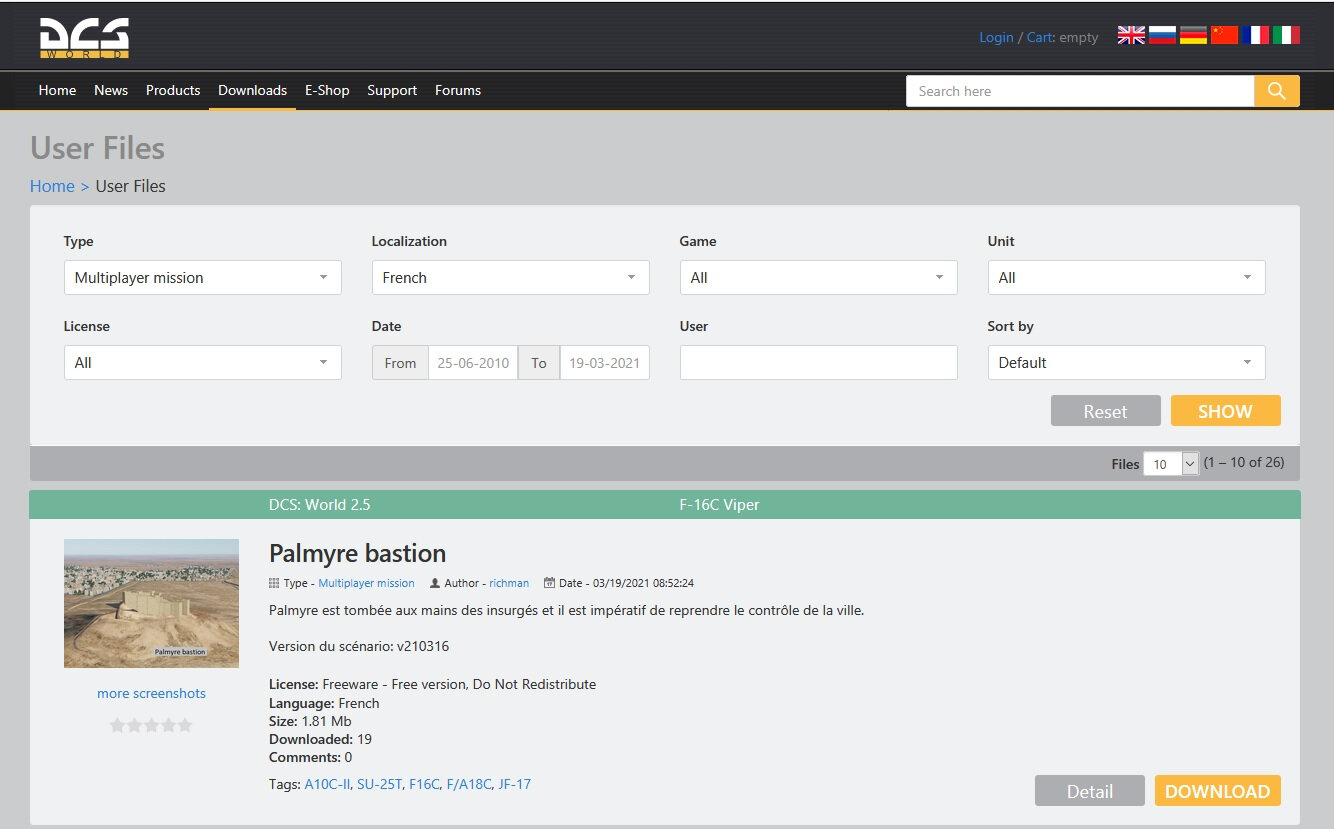Click the orange search magnifier button
This screenshot has width=1334, height=829.
tap(1277, 91)
